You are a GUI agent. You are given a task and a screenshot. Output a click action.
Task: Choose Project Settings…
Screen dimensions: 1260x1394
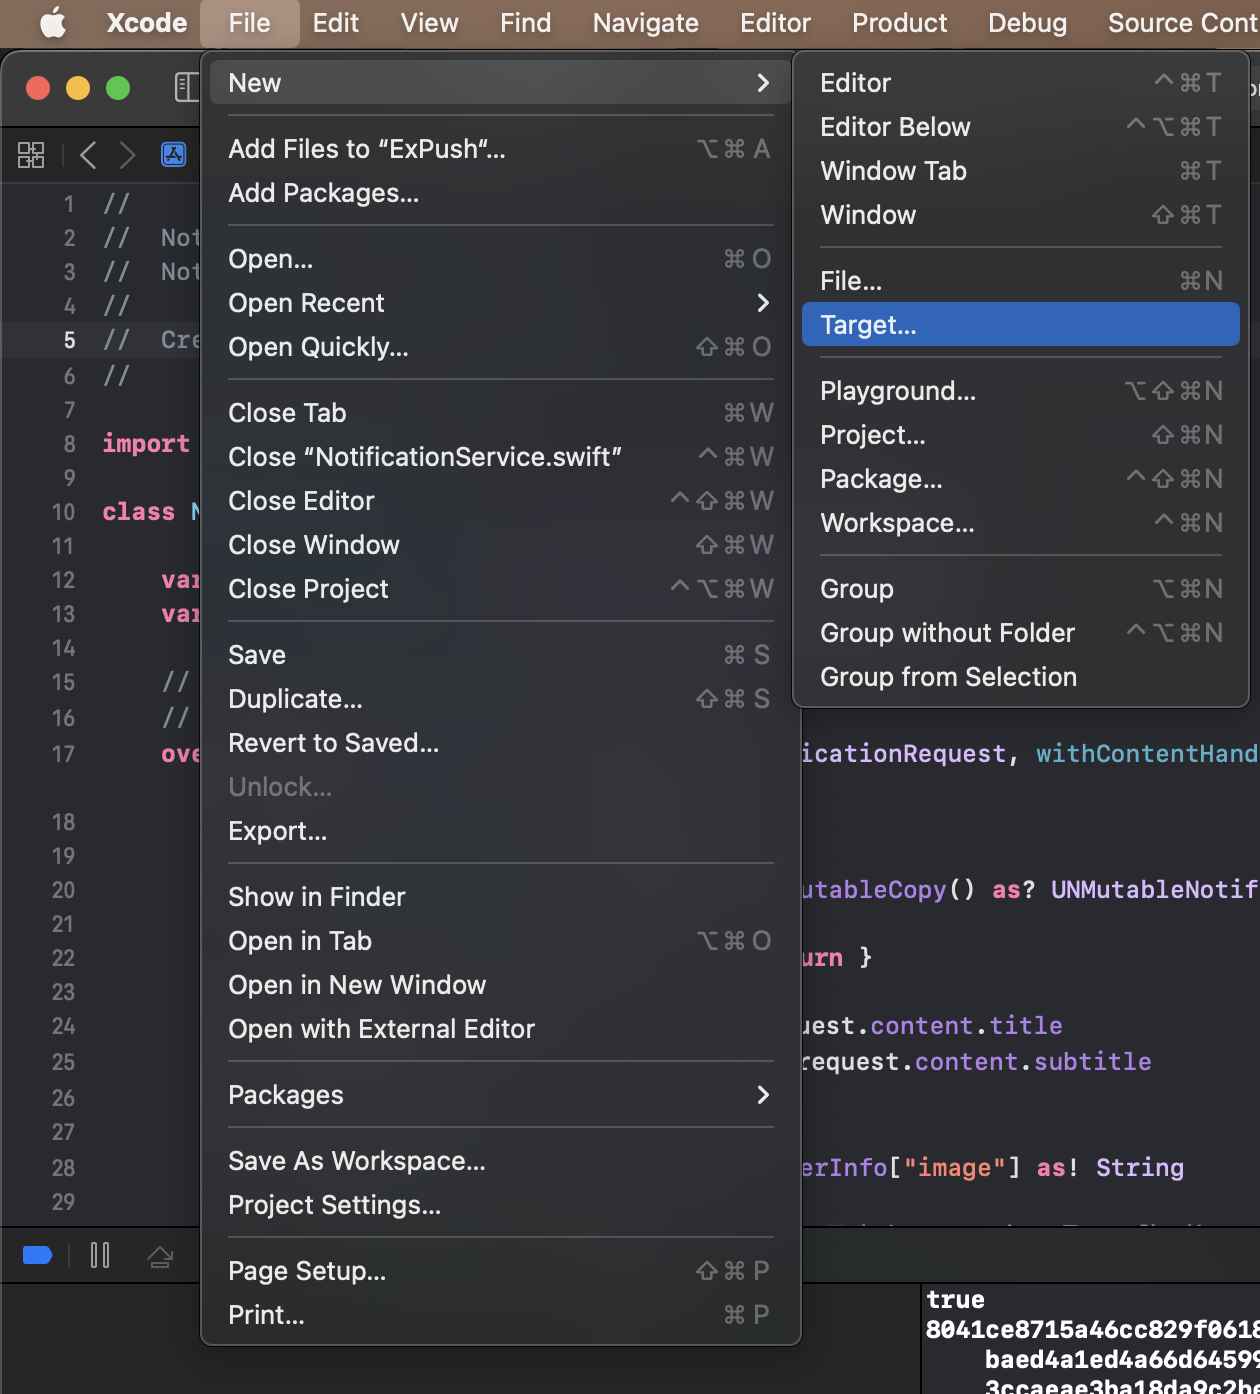click(501, 1205)
